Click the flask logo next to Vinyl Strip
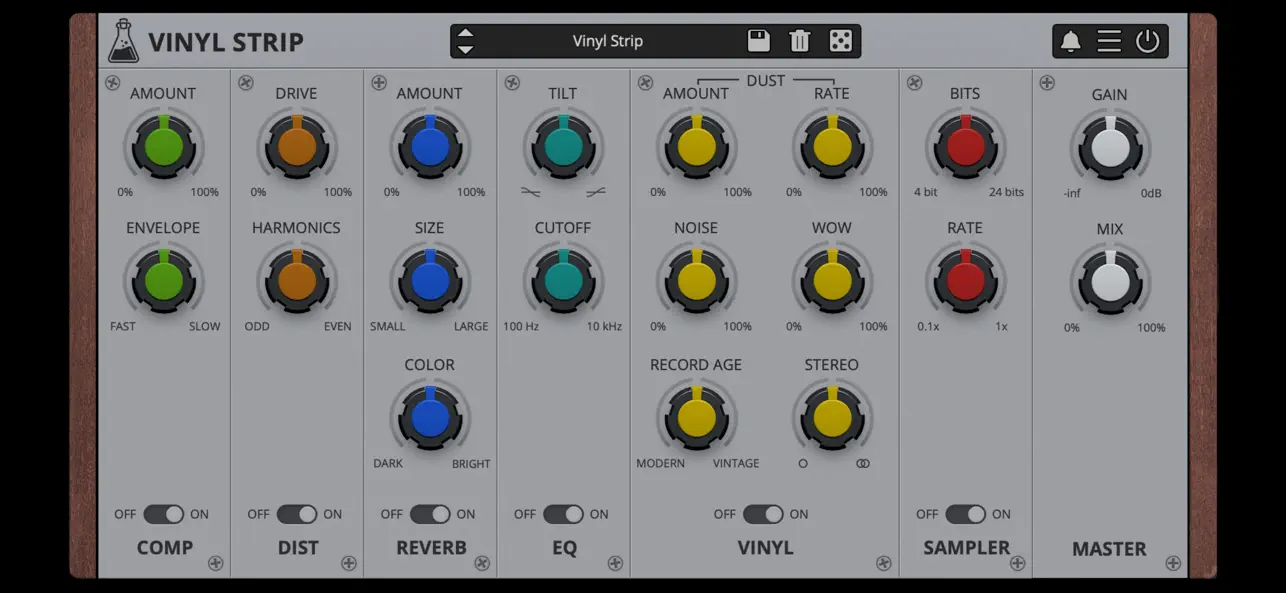 pyautogui.click(x=122, y=40)
